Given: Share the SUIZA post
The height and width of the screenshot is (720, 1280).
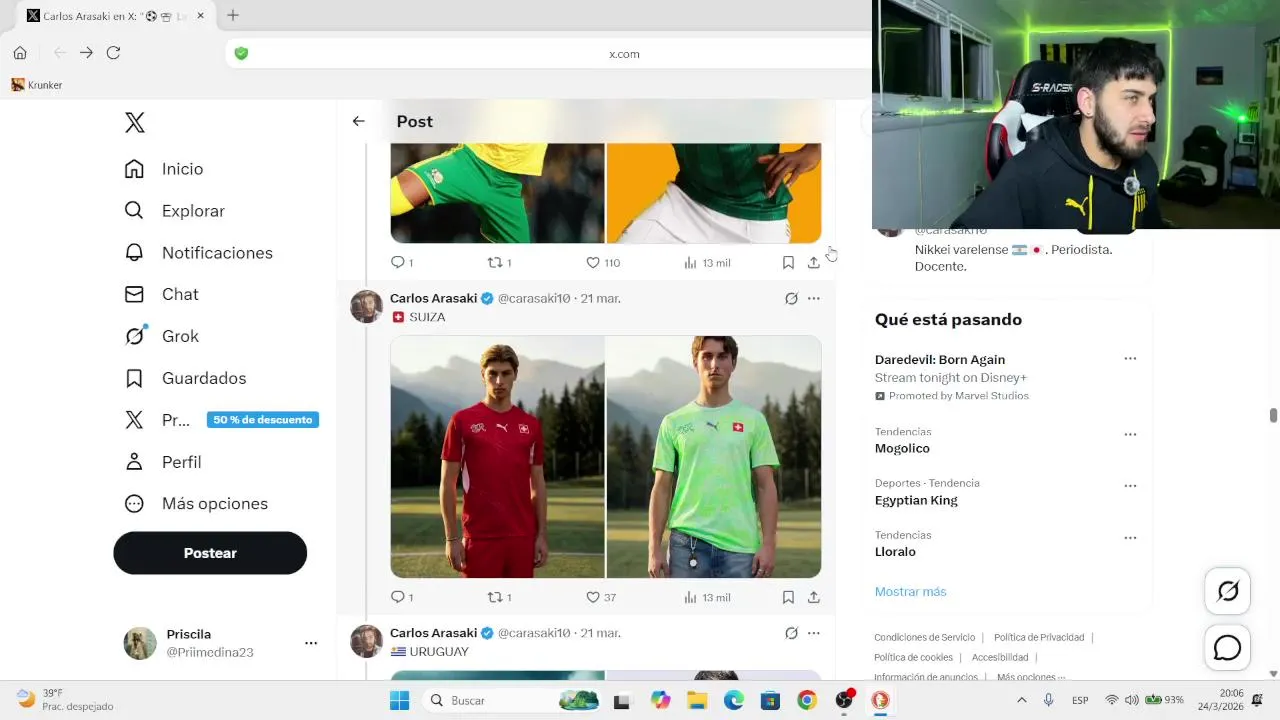Looking at the screenshot, I should point(814,597).
